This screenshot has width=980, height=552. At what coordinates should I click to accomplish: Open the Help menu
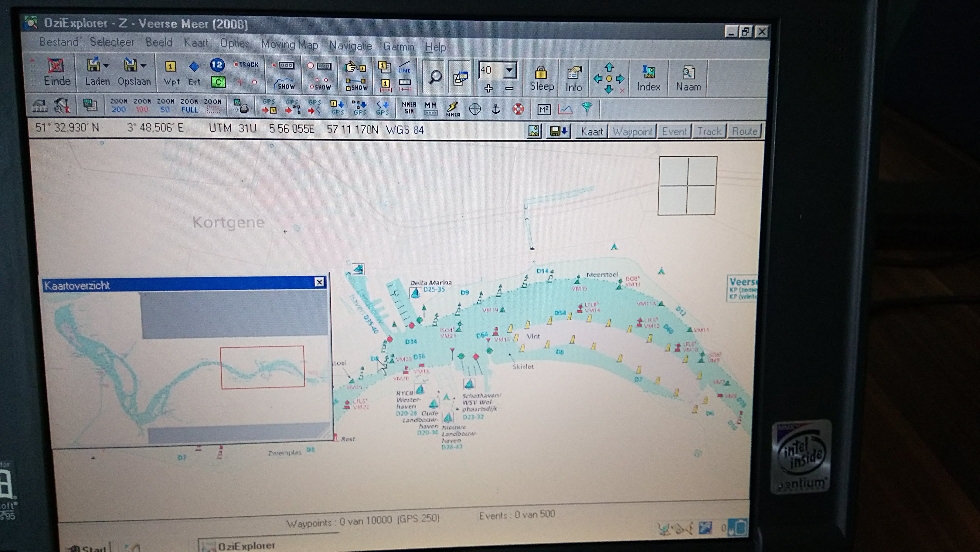pyautogui.click(x=436, y=47)
